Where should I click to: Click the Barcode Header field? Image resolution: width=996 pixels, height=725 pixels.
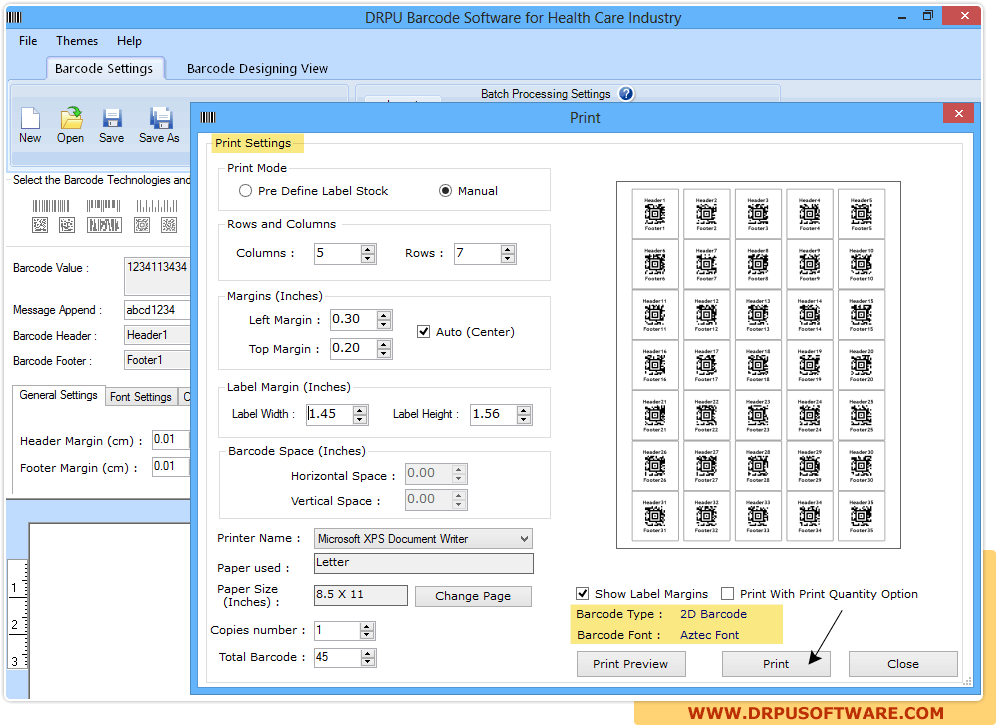click(158, 335)
